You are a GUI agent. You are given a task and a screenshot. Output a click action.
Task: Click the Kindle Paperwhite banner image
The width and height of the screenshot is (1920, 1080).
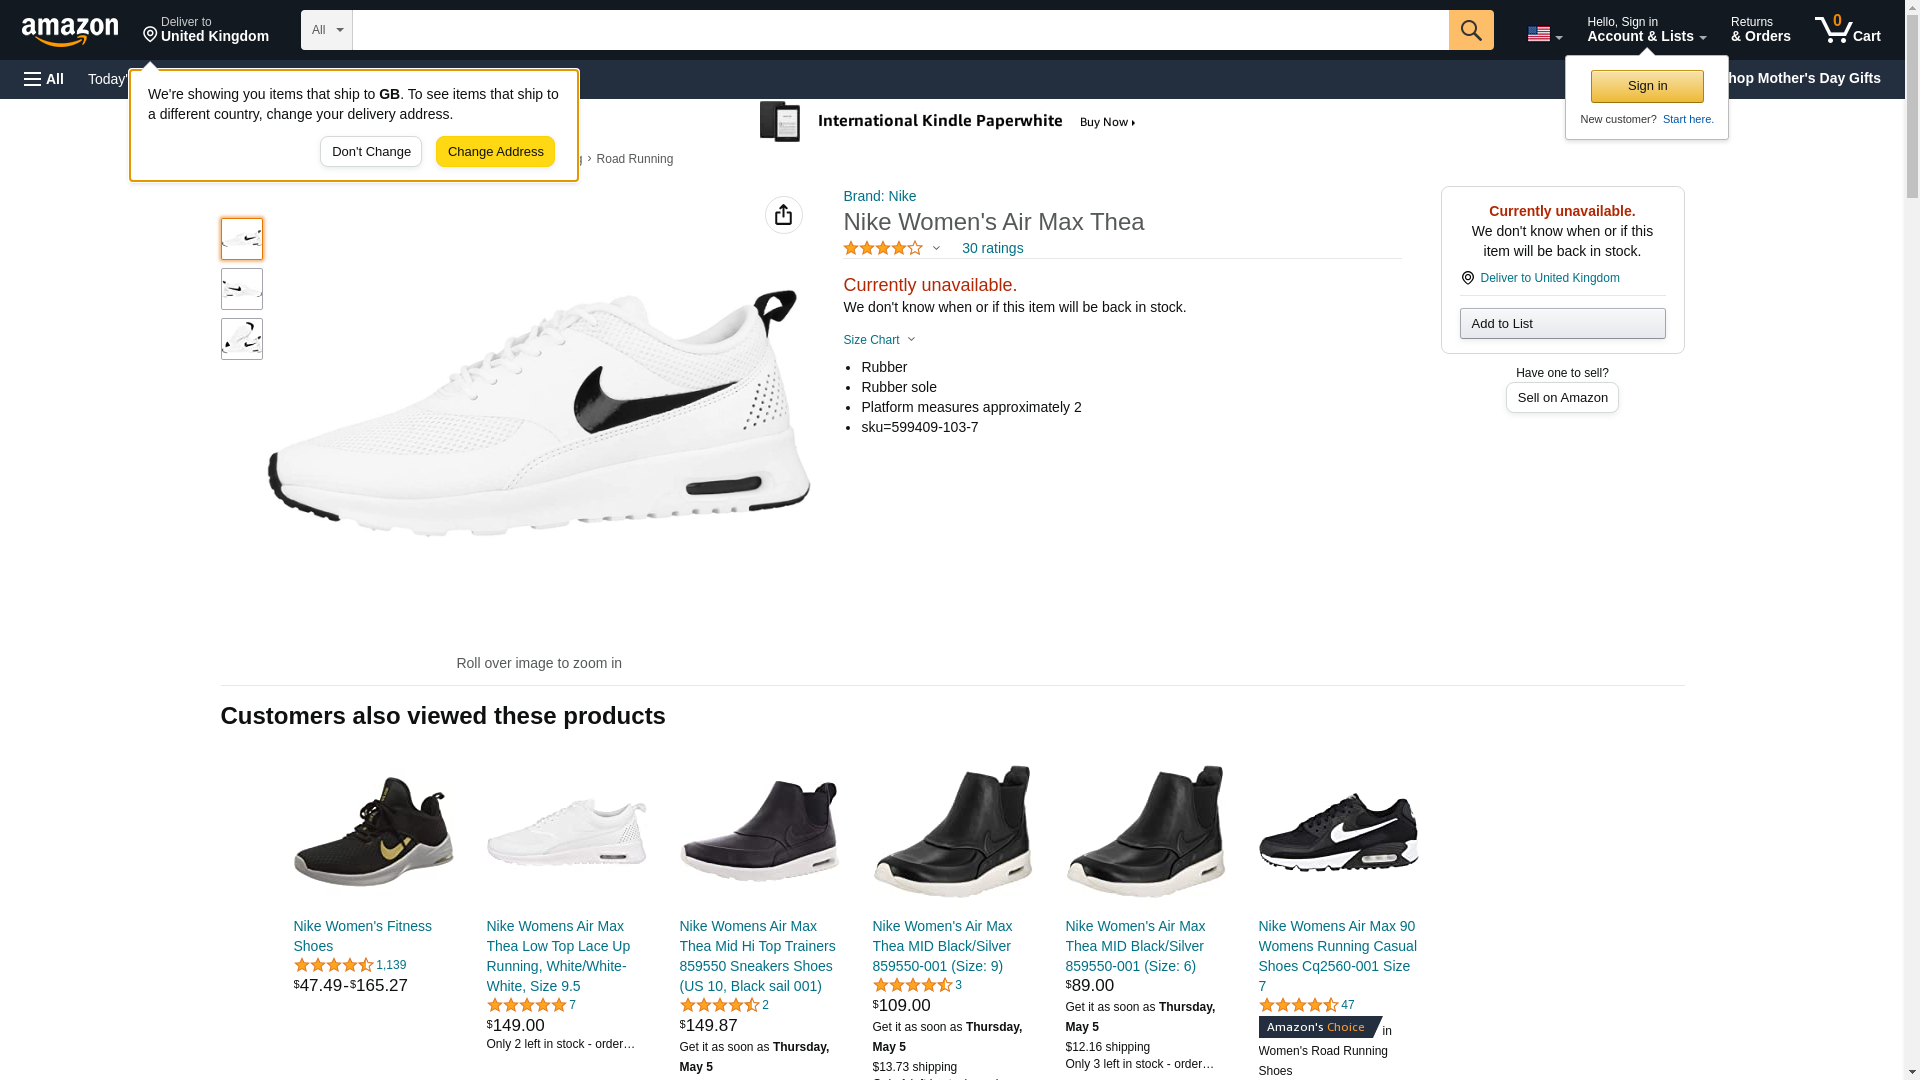click(x=949, y=122)
